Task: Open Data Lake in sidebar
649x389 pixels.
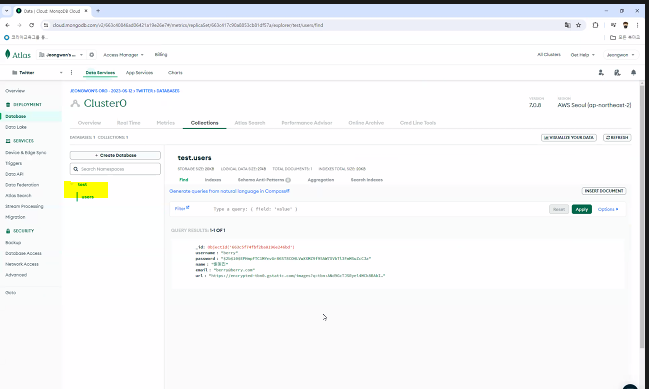Action: tap(16, 127)
